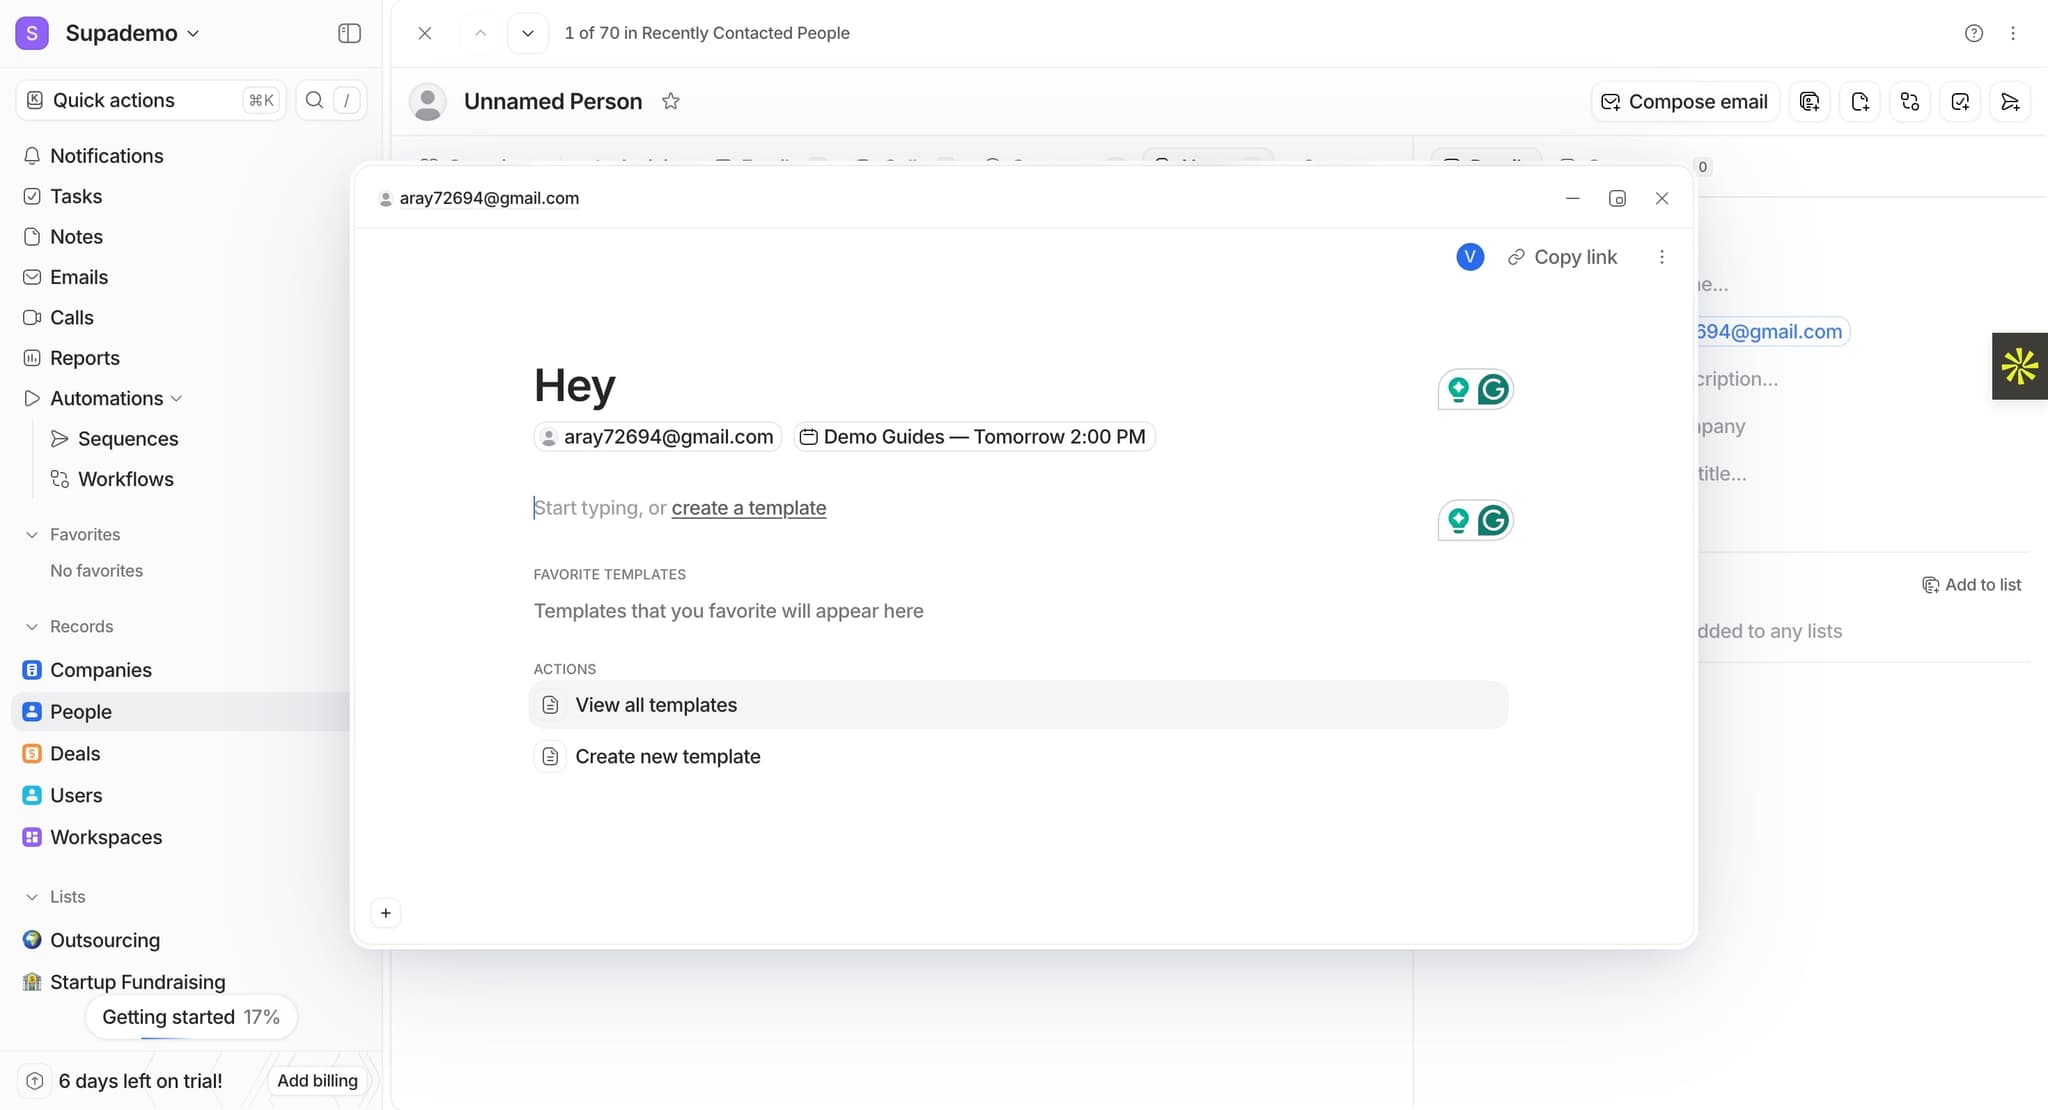Click View all templates under Actions
This screenshot has height=1110, width=2048.
click(x=656, y=704)
